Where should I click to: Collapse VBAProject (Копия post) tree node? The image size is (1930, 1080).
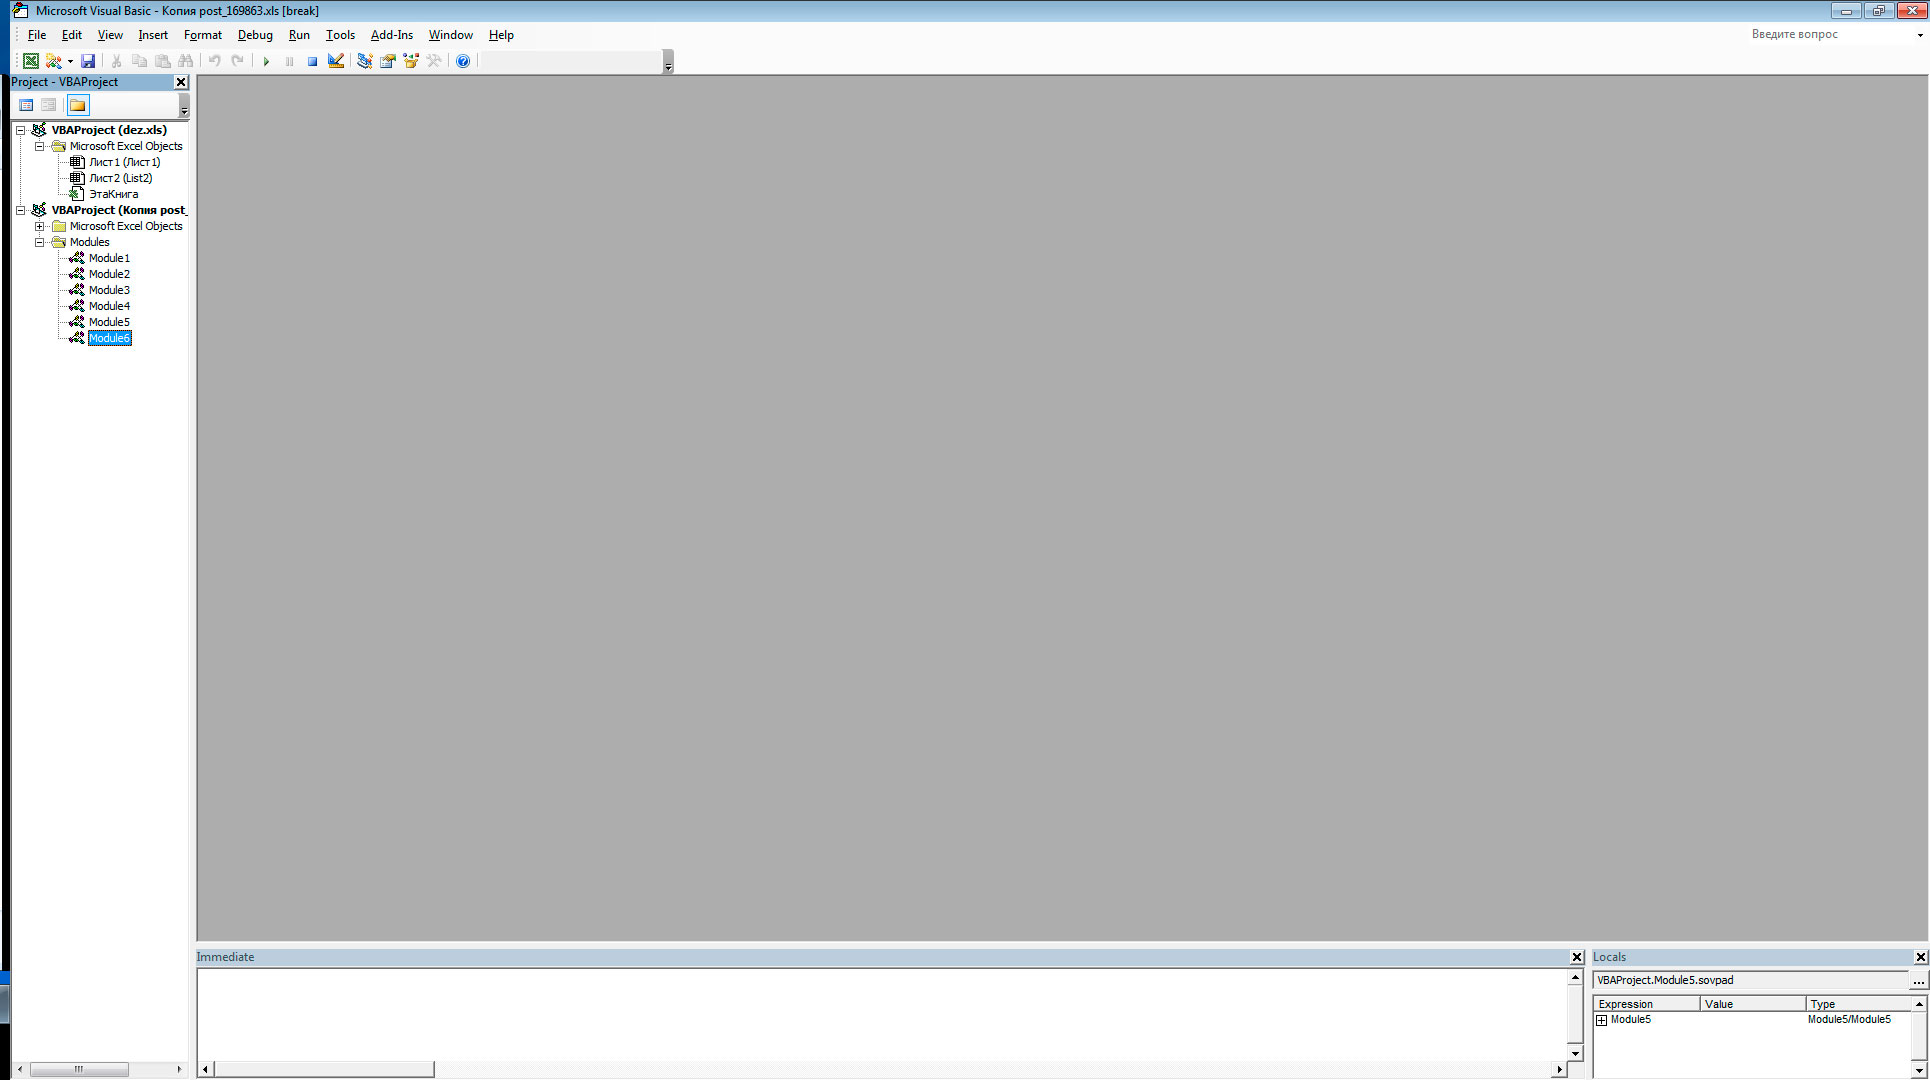(20, 210)
